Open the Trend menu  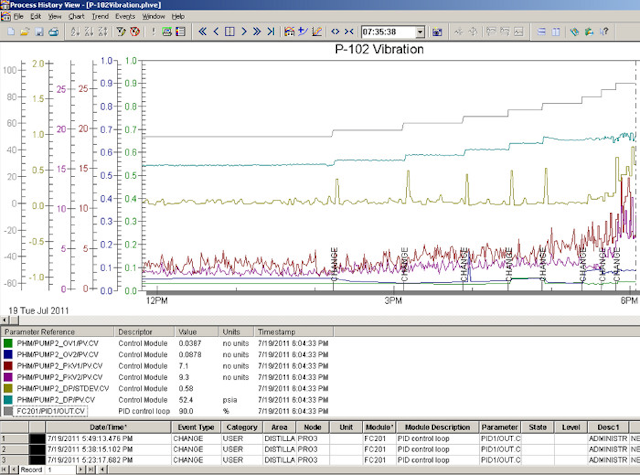pyautogui.click(x=100, y=17)
